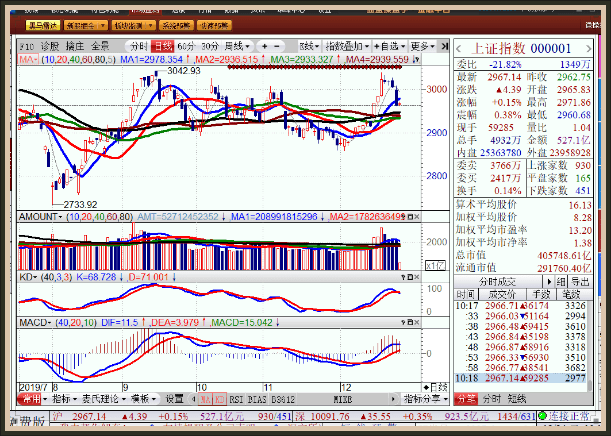
Task: Maximize the KD indicator sub-panel
Action: pos(410,277)
